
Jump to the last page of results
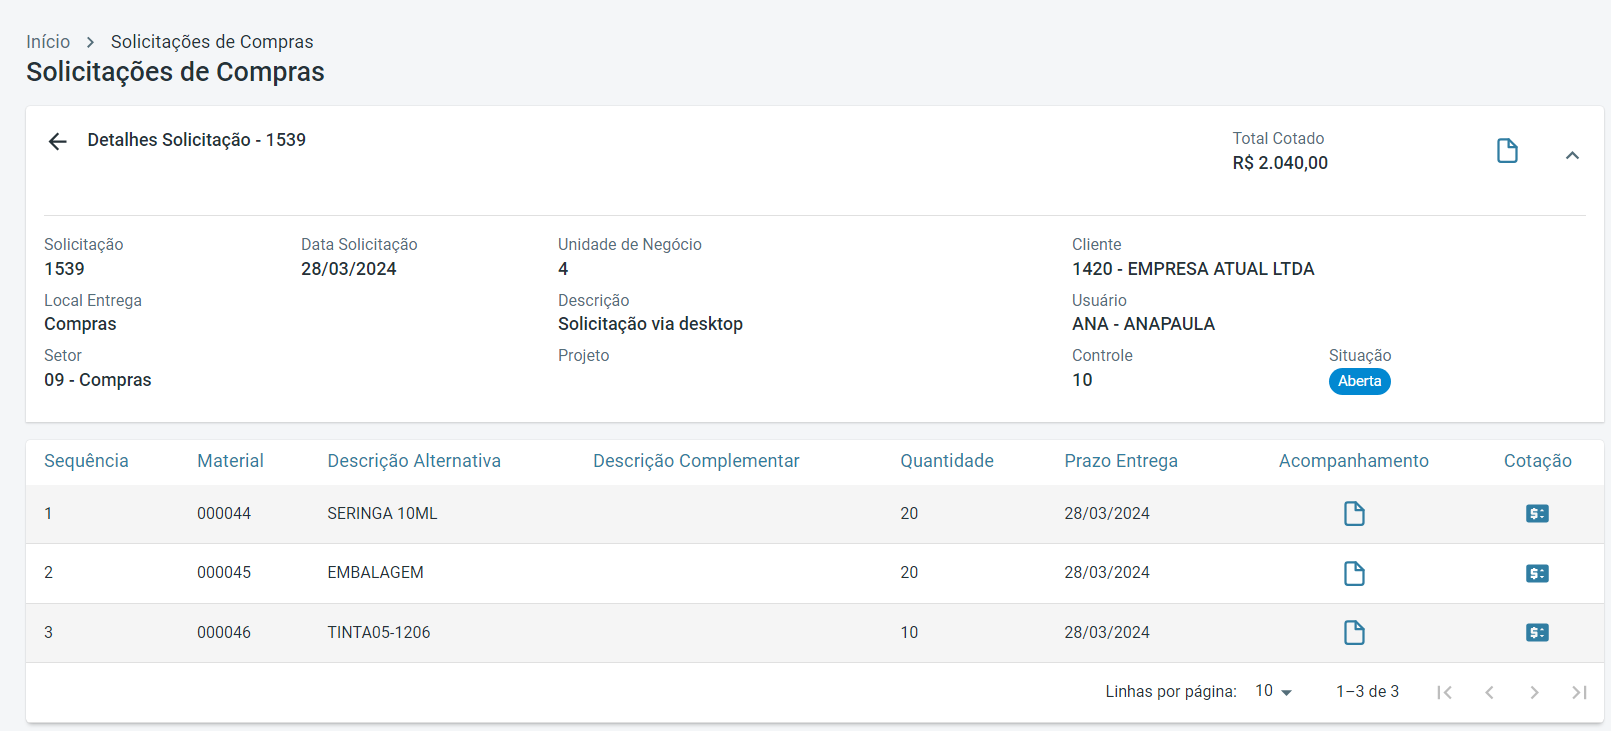pyautogui.click(x=1579, y=692)
